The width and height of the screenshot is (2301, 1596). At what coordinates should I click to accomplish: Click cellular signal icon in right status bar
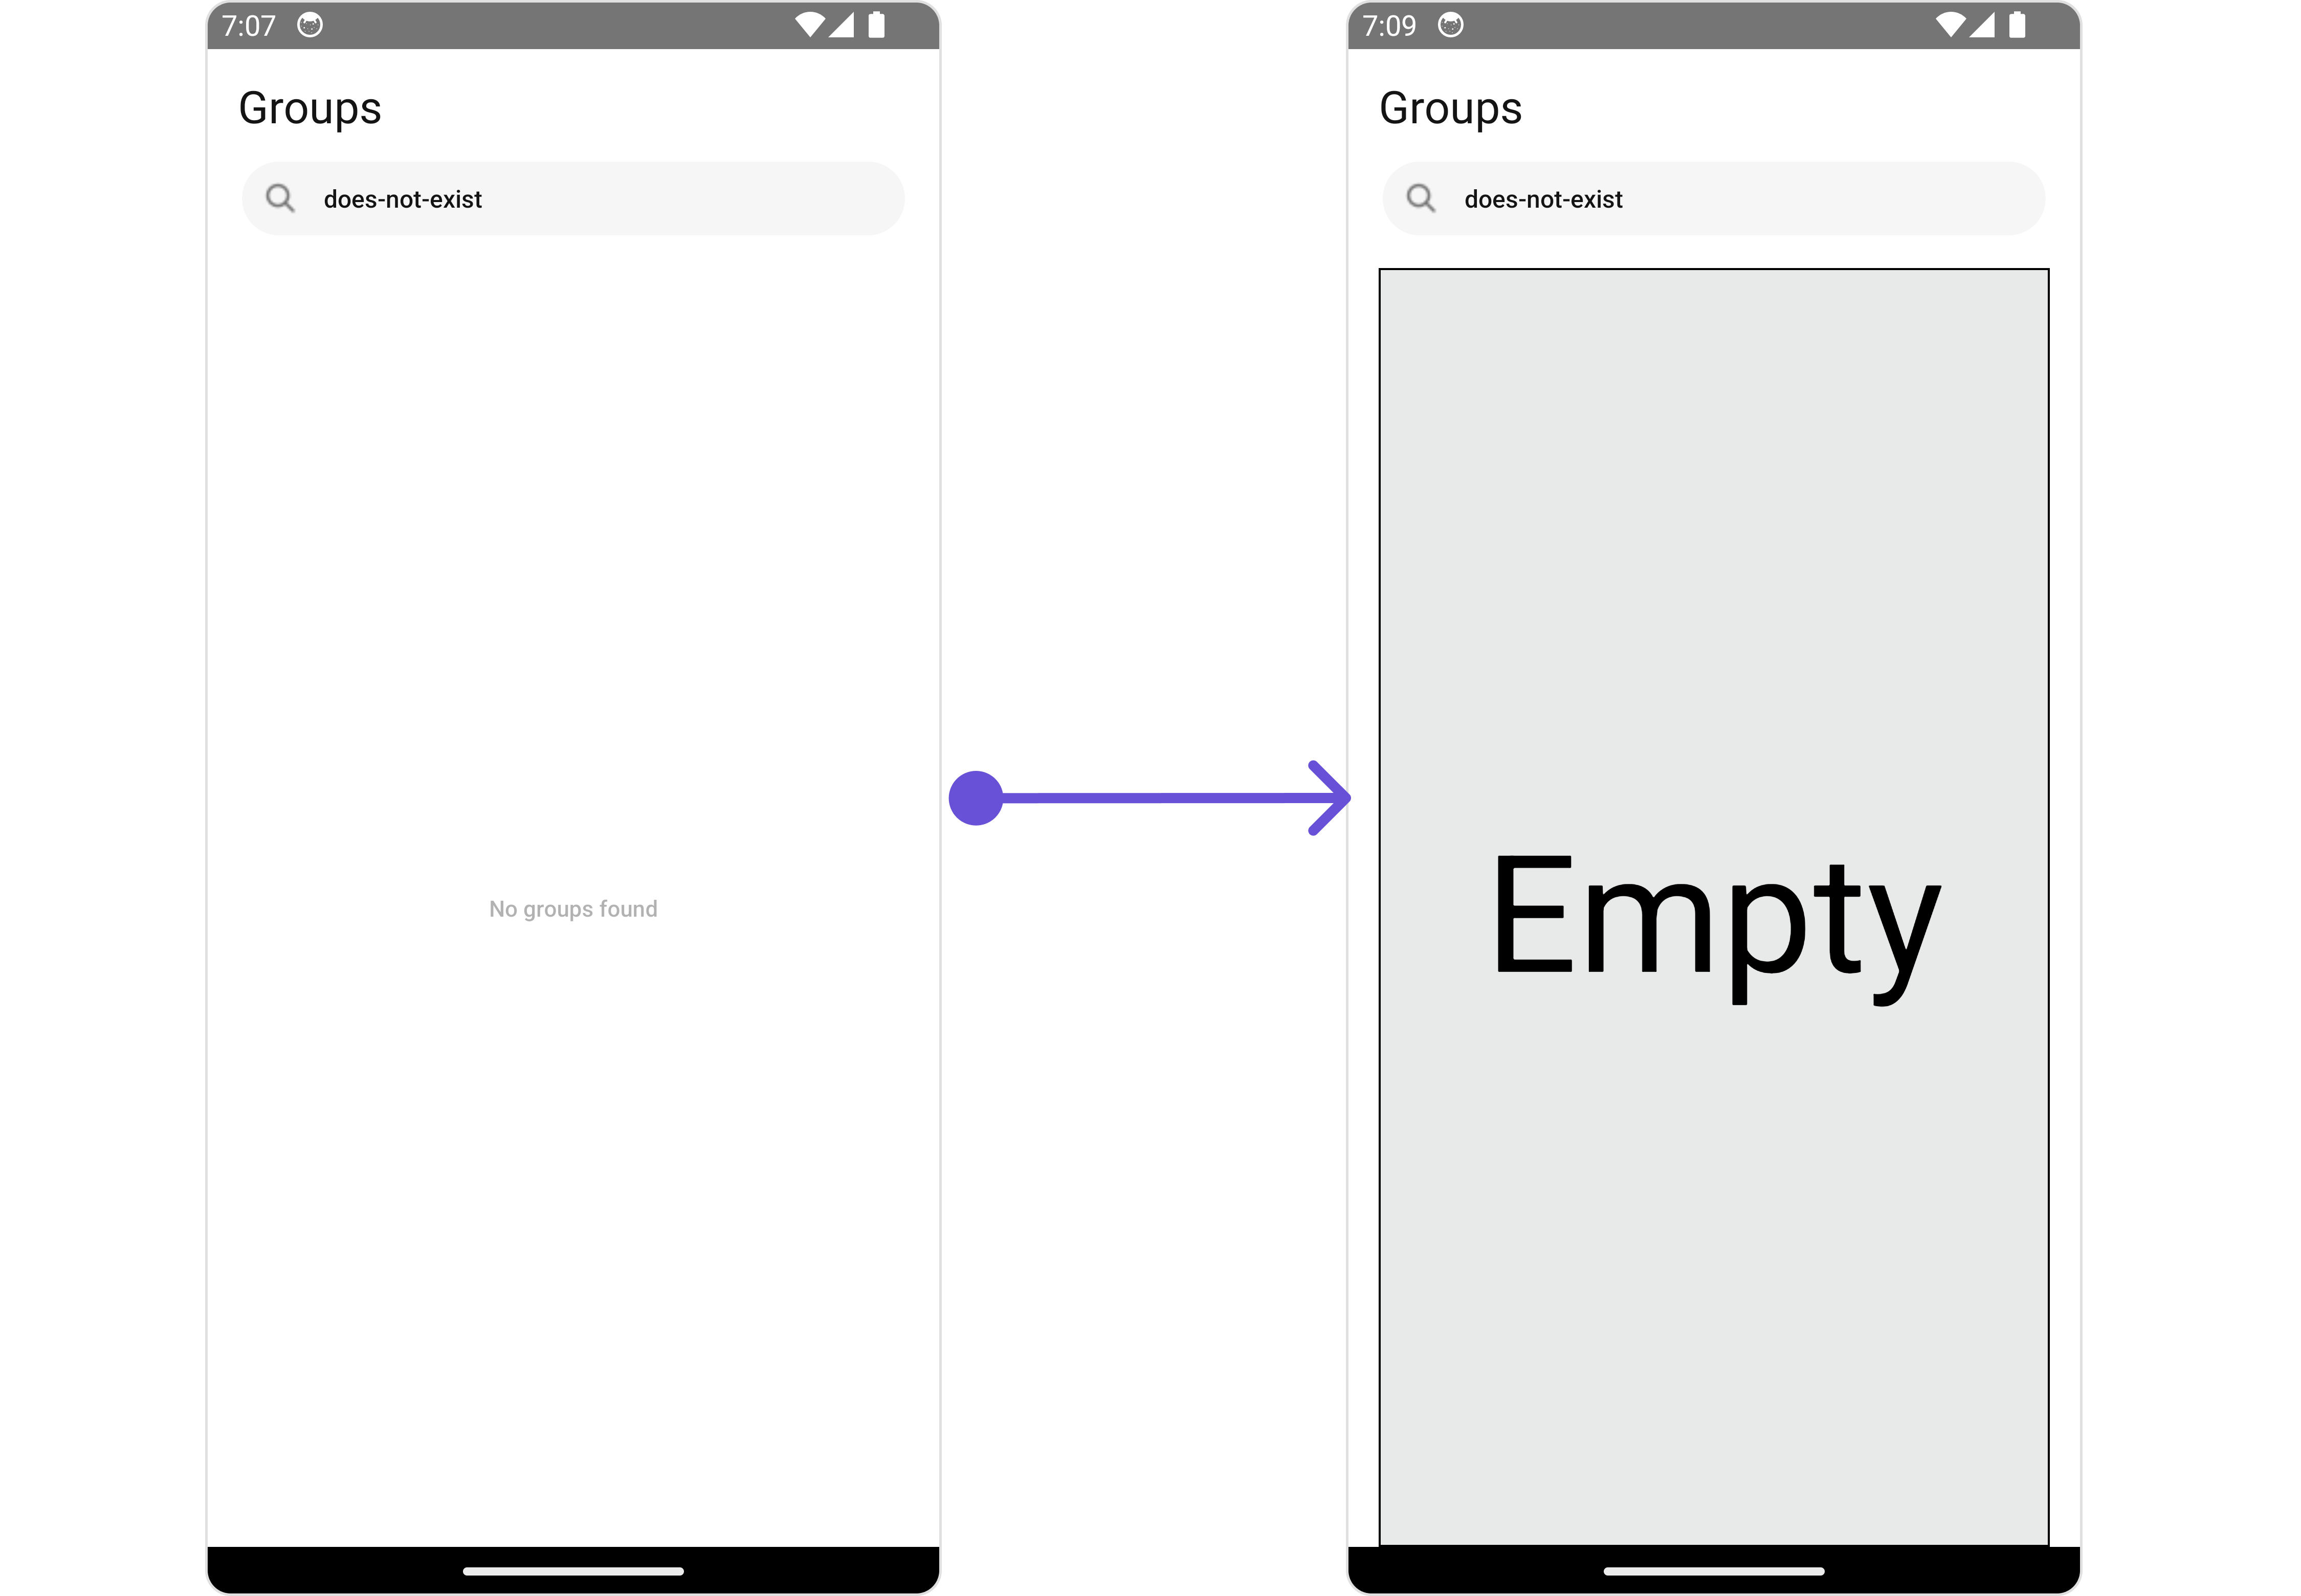1982,25
